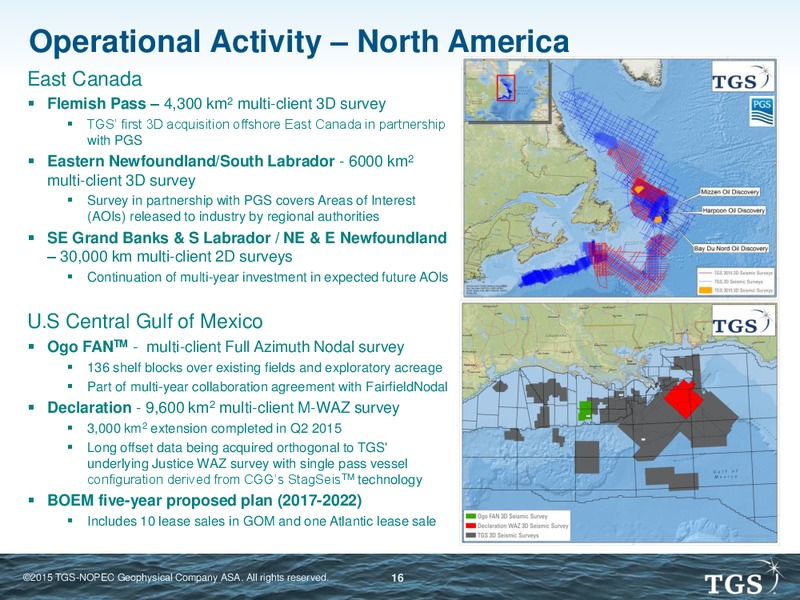The image size is (800, 600).
Task: Click the slide title 'Operational Activity – North America'
Action: pos(299,41)
